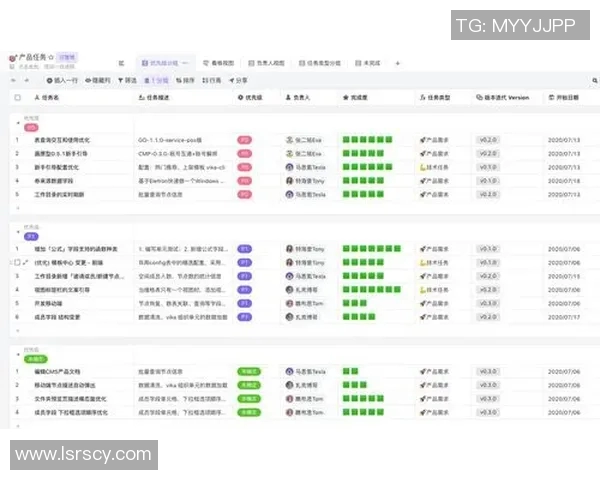
Task: Click 技术任务 type in purple group row 4
Action: coord(434,290)
